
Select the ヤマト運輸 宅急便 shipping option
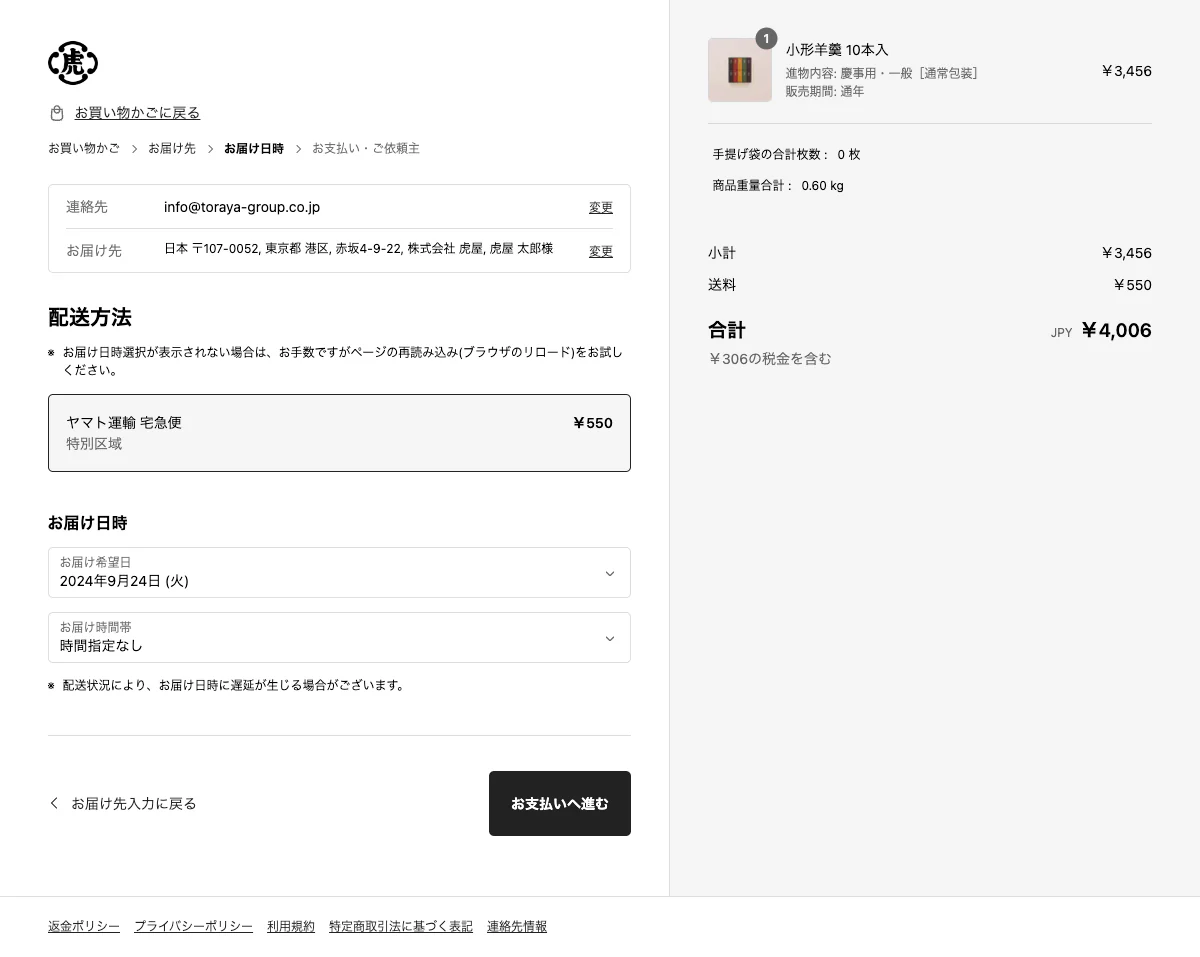(339, 432)
